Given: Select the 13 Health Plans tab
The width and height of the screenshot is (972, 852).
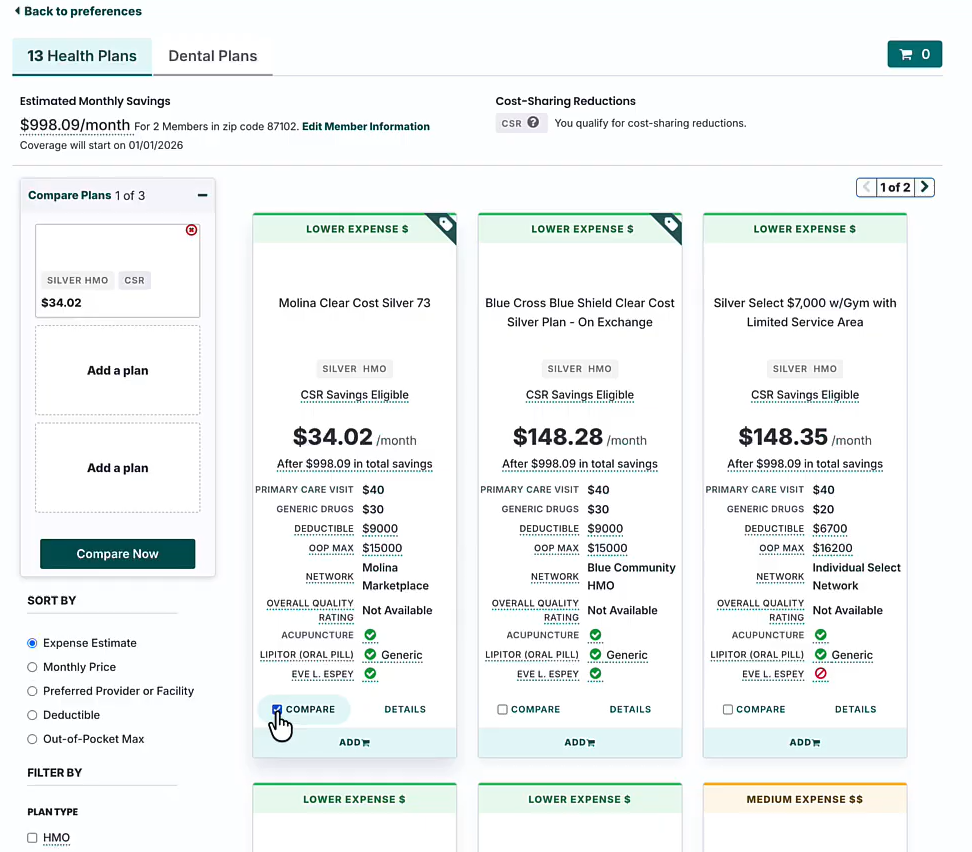Looking at the screenshot, I should click(82, 56).
